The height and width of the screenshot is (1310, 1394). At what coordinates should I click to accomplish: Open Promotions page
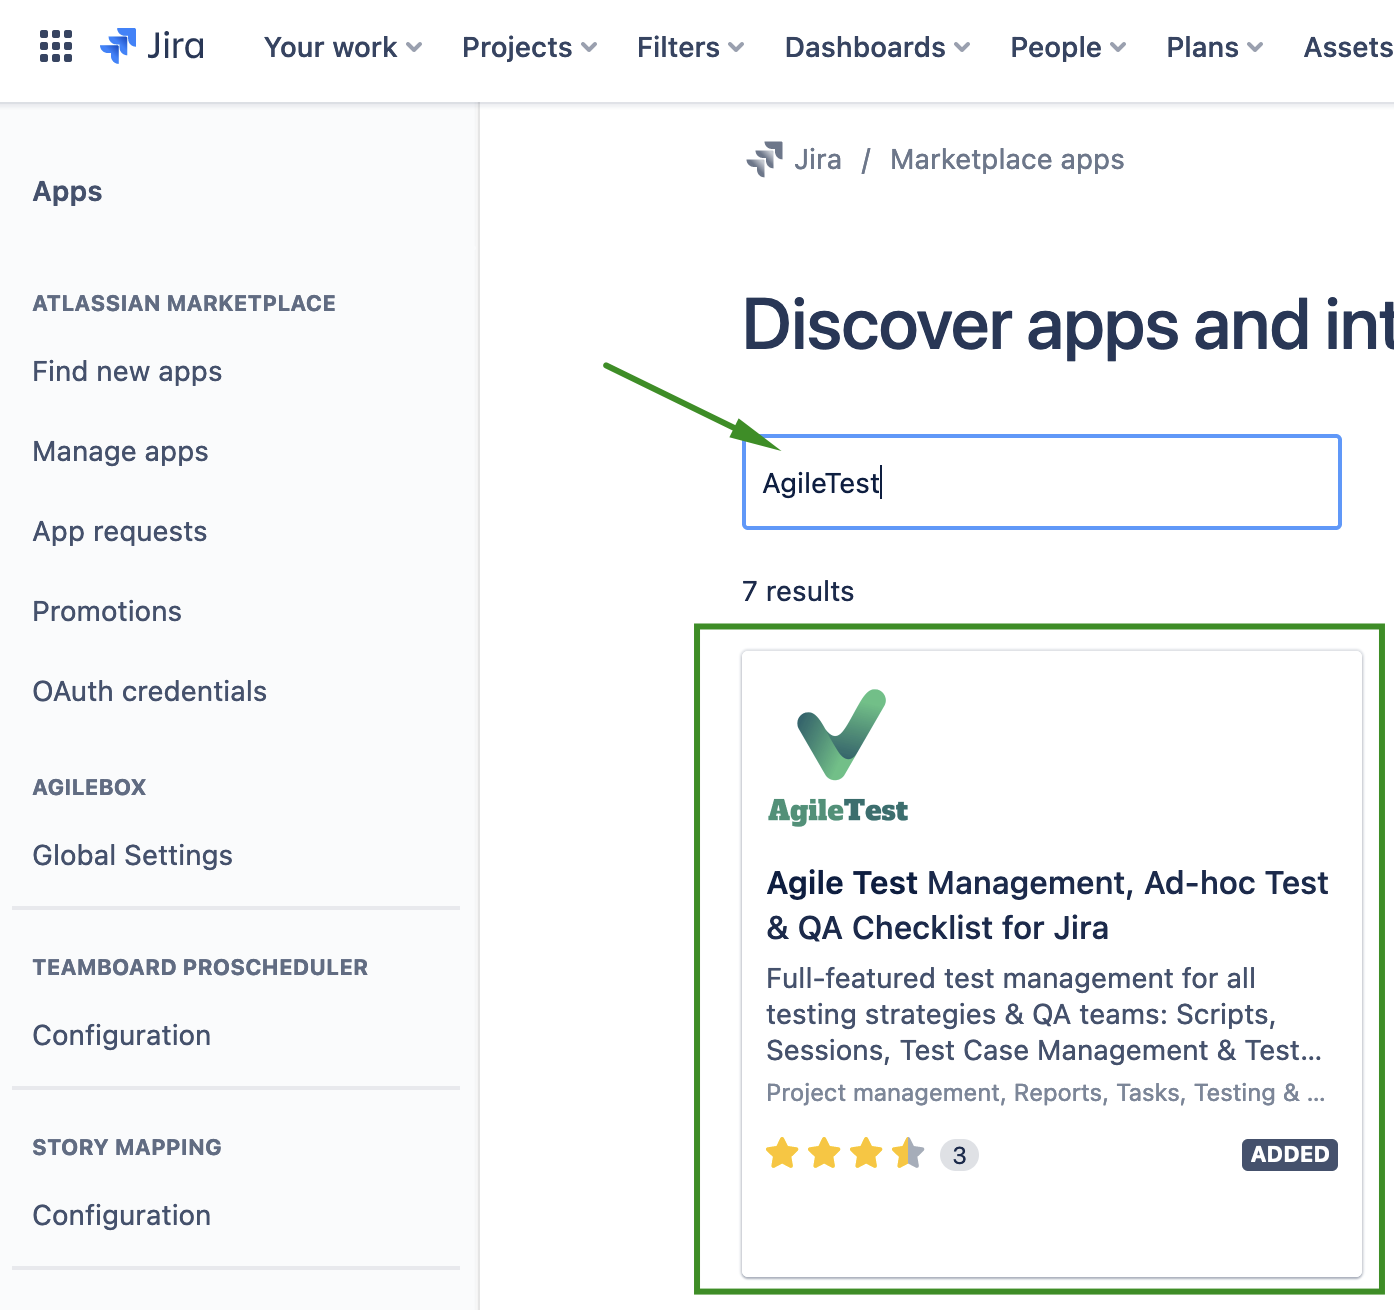click(x=107, y=611)
